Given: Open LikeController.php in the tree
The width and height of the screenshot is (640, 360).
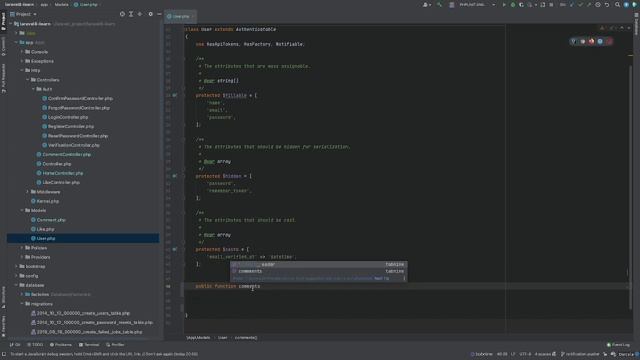Looking at the screenshot, I should click(61, 182).
